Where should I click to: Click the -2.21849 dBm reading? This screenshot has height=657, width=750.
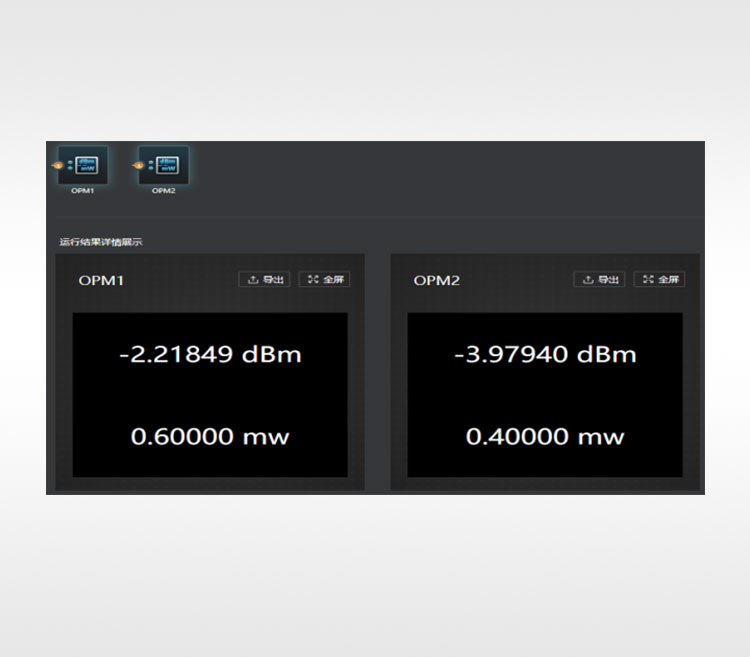coord(210,355)
